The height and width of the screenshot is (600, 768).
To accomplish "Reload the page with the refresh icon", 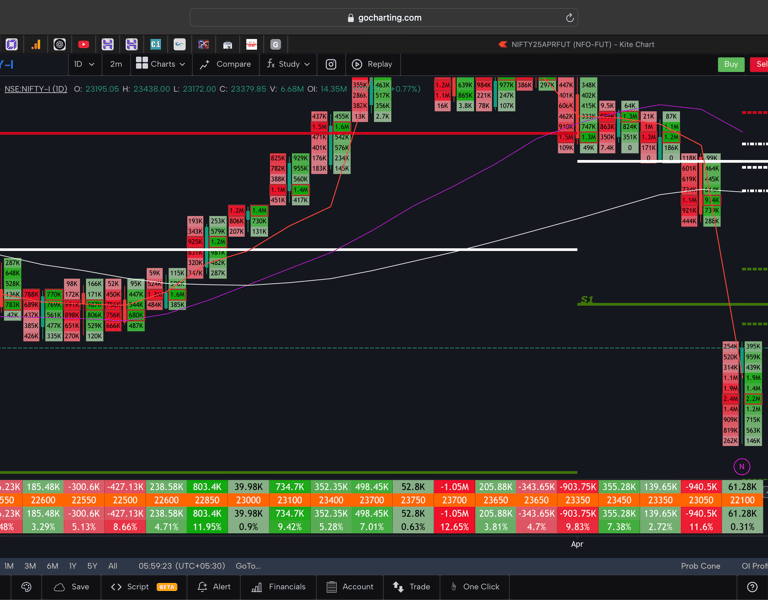I will [x=570, y=18].
